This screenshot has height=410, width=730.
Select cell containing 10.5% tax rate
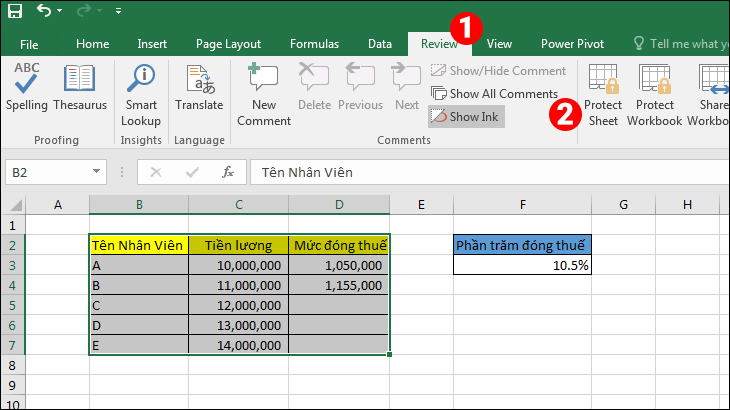[x=521, y=266]
